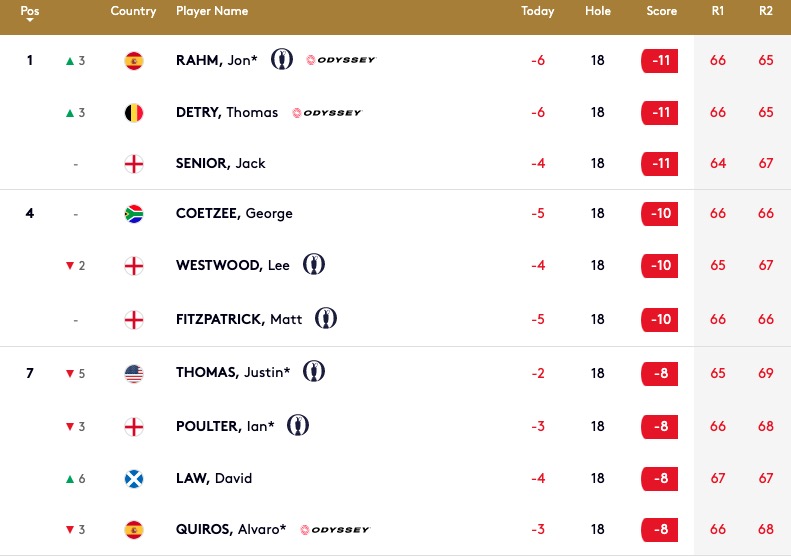Click the Today column header
This screenshot has width=791, height=556.
pos(538,12)
